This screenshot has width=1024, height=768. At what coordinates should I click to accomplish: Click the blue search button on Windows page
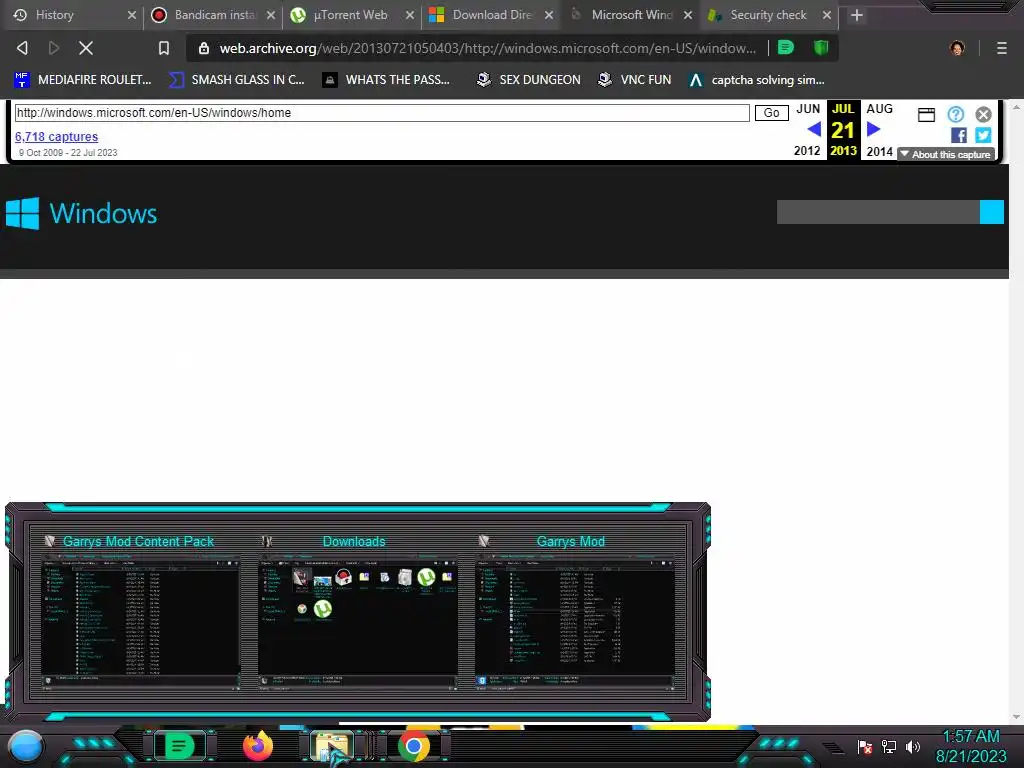point(991,212)
